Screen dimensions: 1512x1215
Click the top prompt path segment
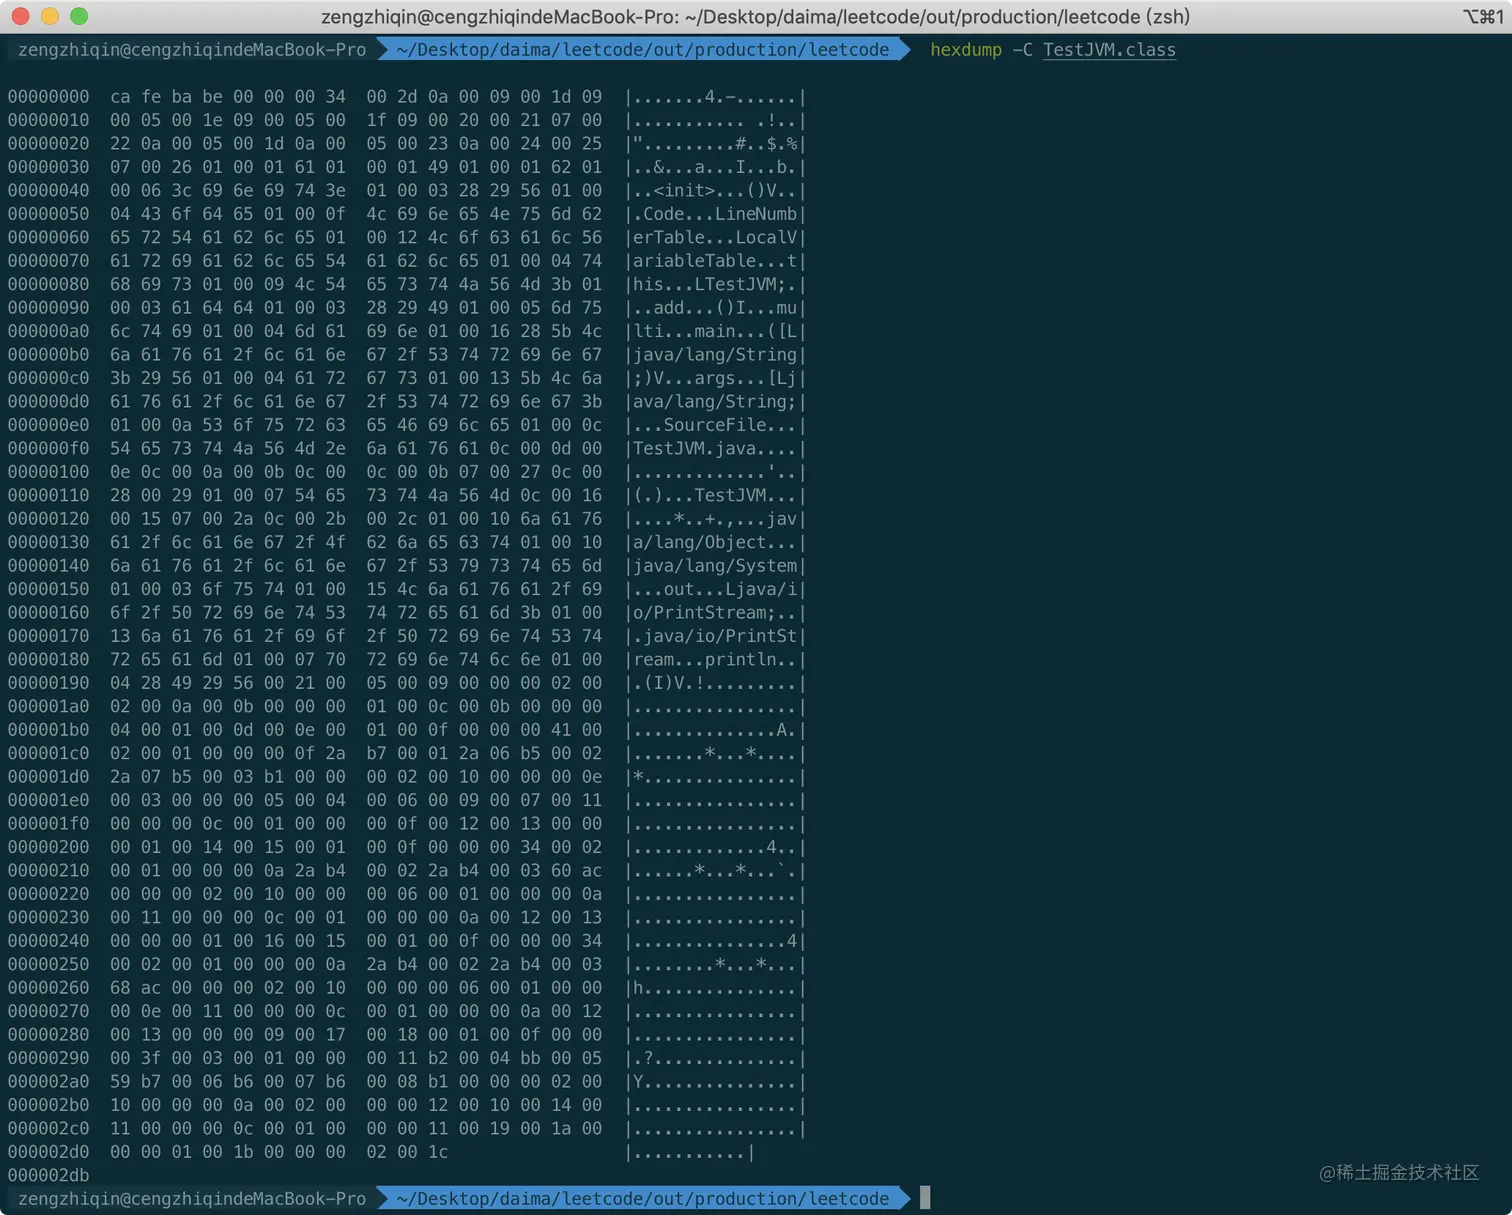click(642, 50)
